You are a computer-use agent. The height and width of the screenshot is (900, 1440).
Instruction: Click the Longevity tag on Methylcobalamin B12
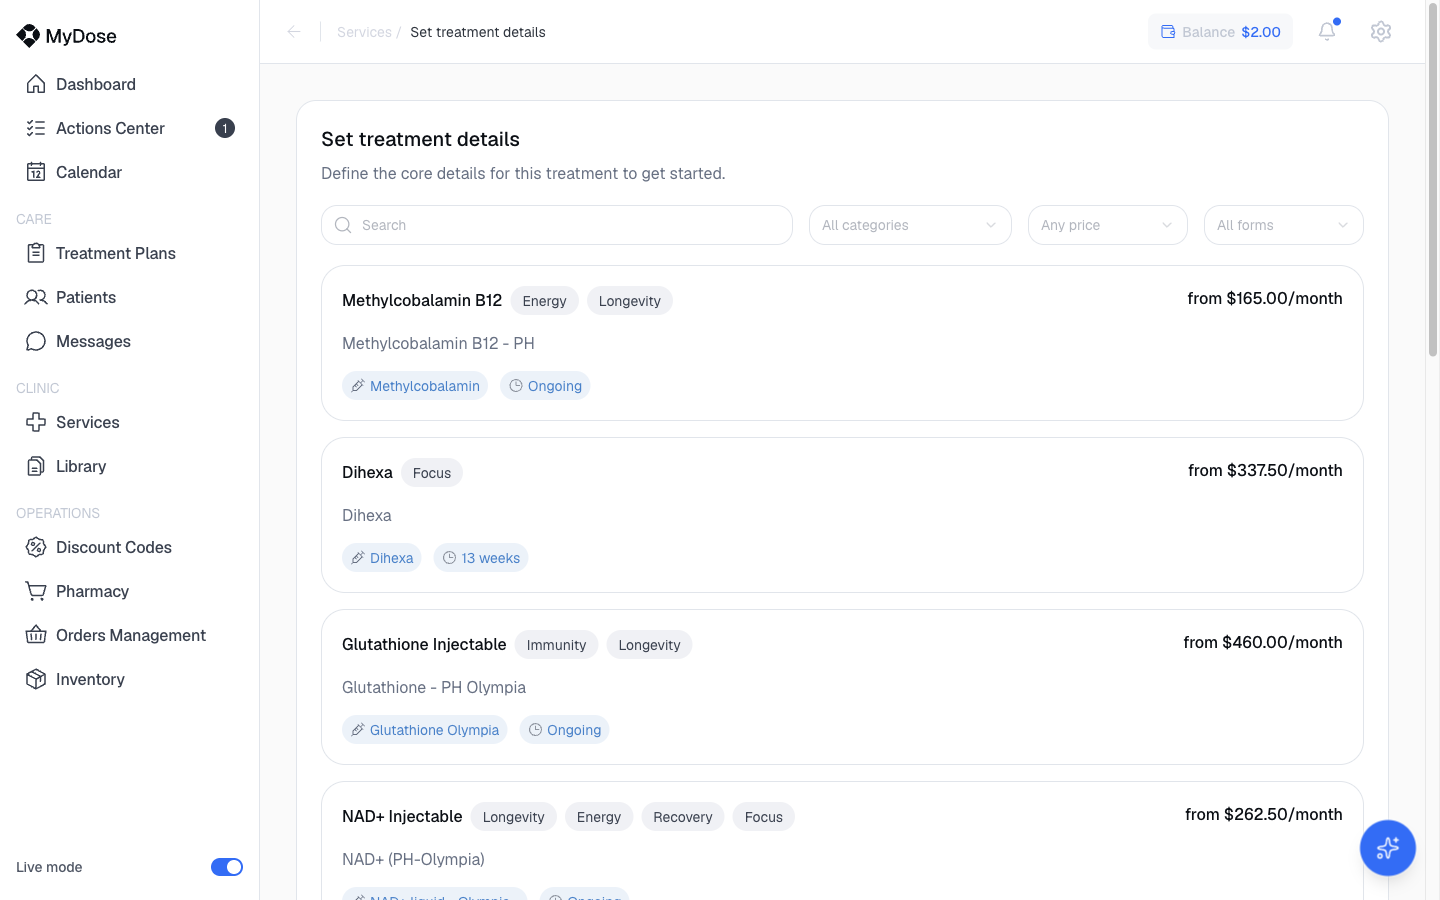point(630,301)
